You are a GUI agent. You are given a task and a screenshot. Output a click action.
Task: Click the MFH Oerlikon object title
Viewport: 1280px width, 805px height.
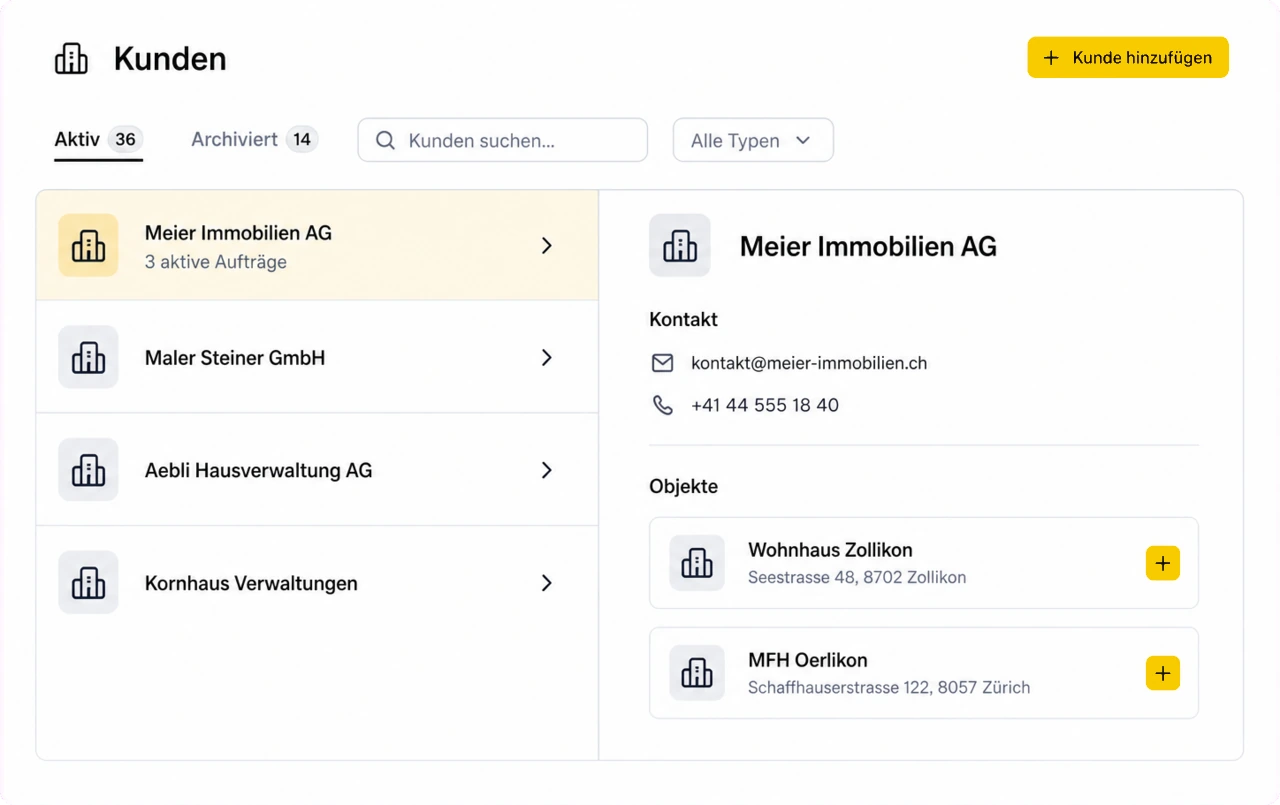click(808, 660)
